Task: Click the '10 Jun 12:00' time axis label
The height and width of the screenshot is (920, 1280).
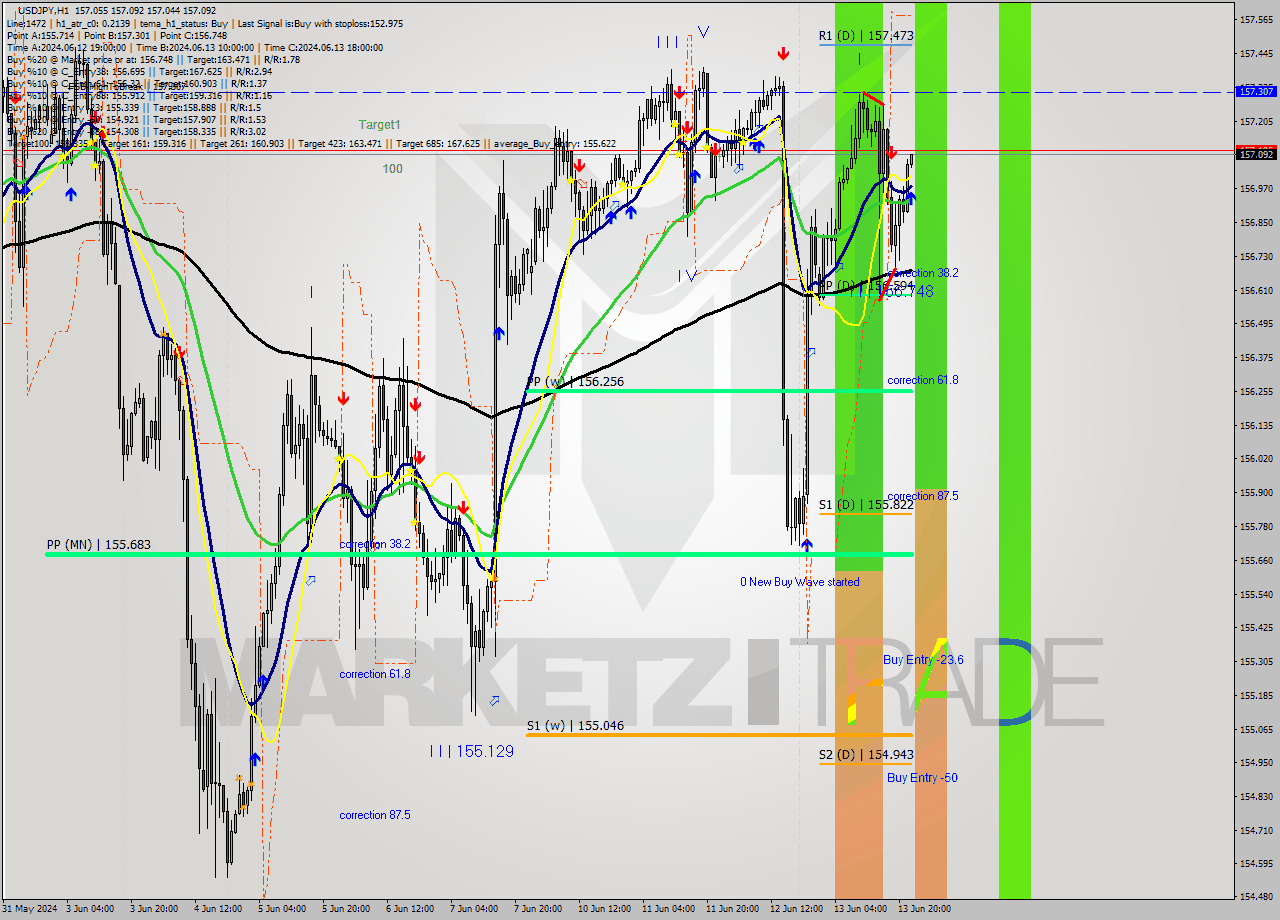Action: tap(603, 909)
